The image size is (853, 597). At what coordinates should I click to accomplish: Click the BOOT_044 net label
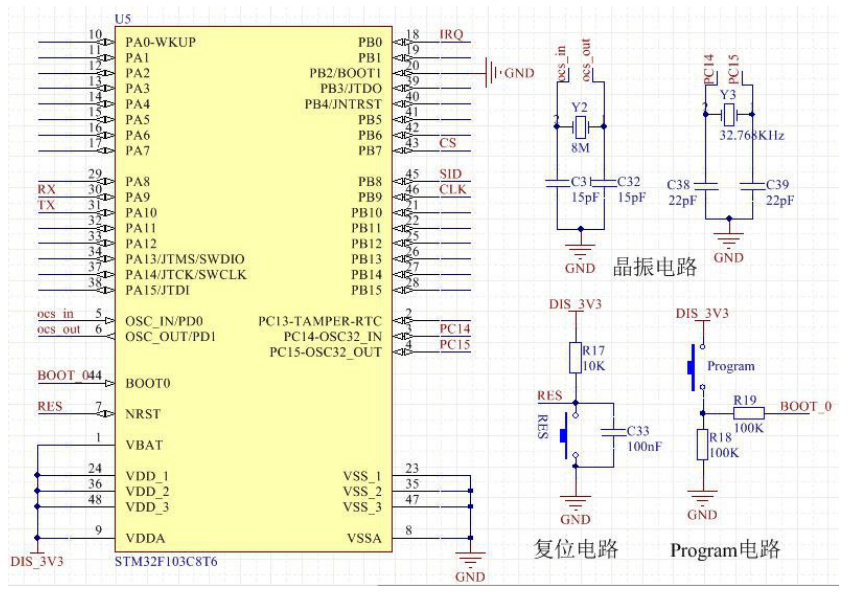[x=70, y=376]
